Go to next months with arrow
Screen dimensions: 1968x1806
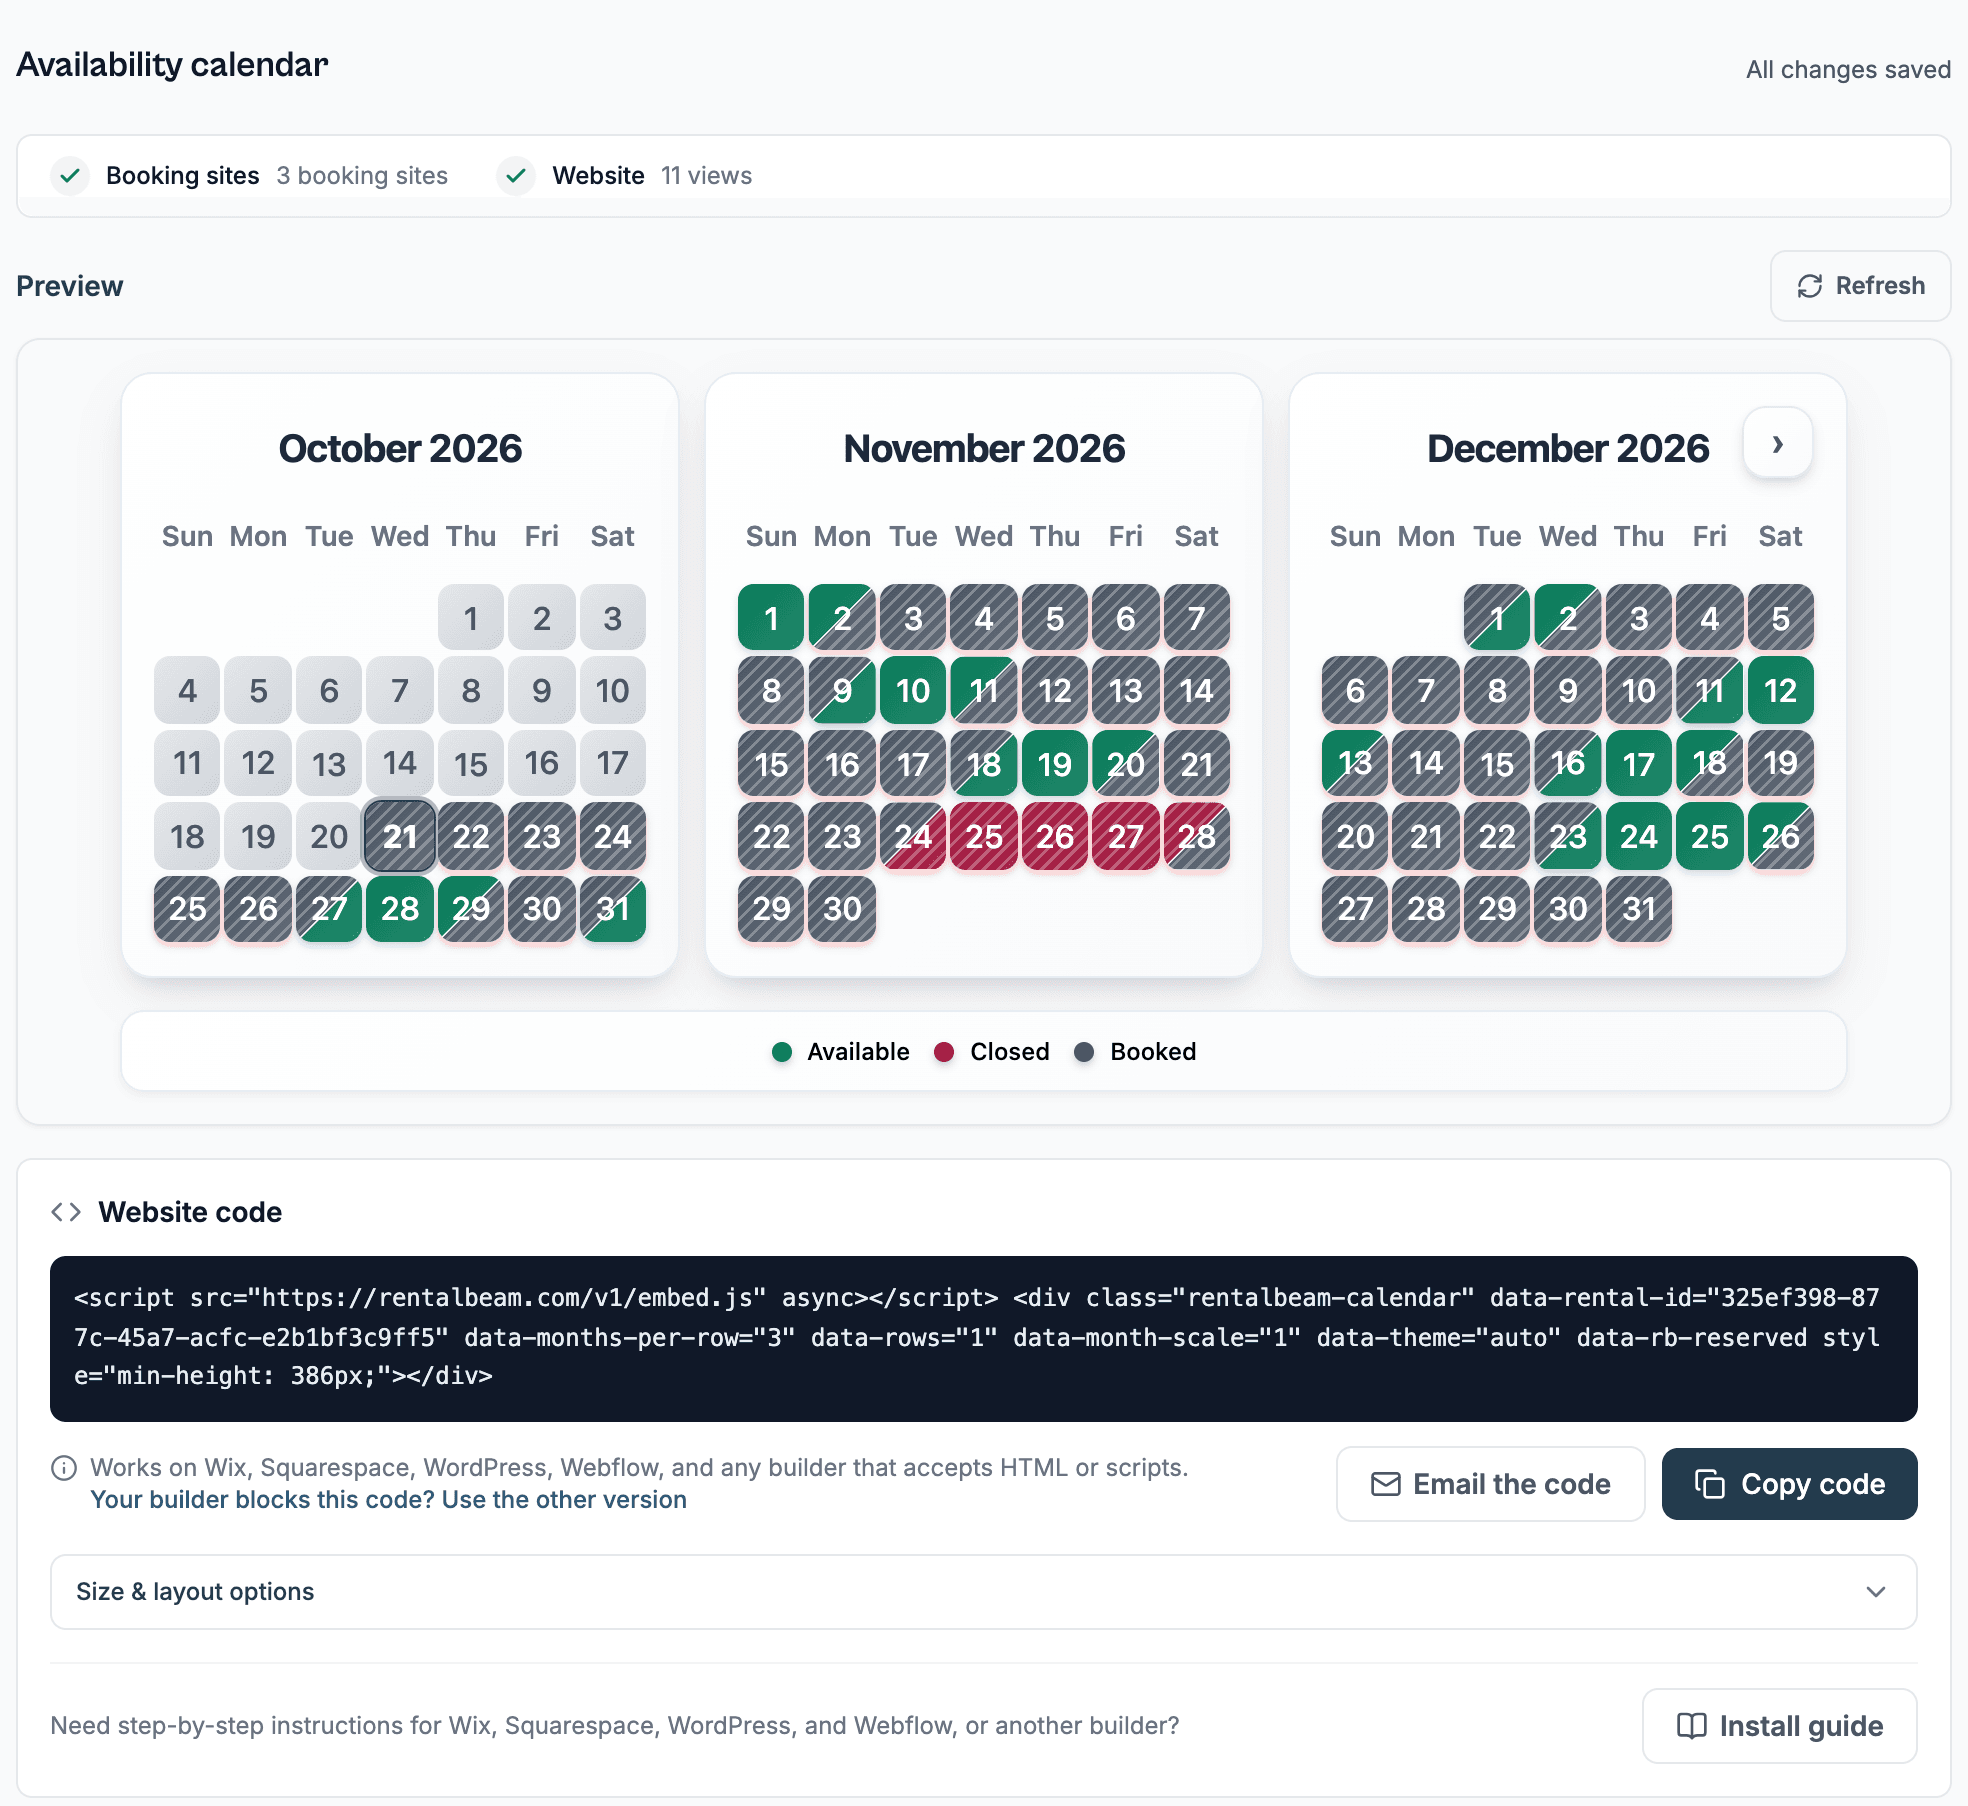click(x=1778, y=444)
